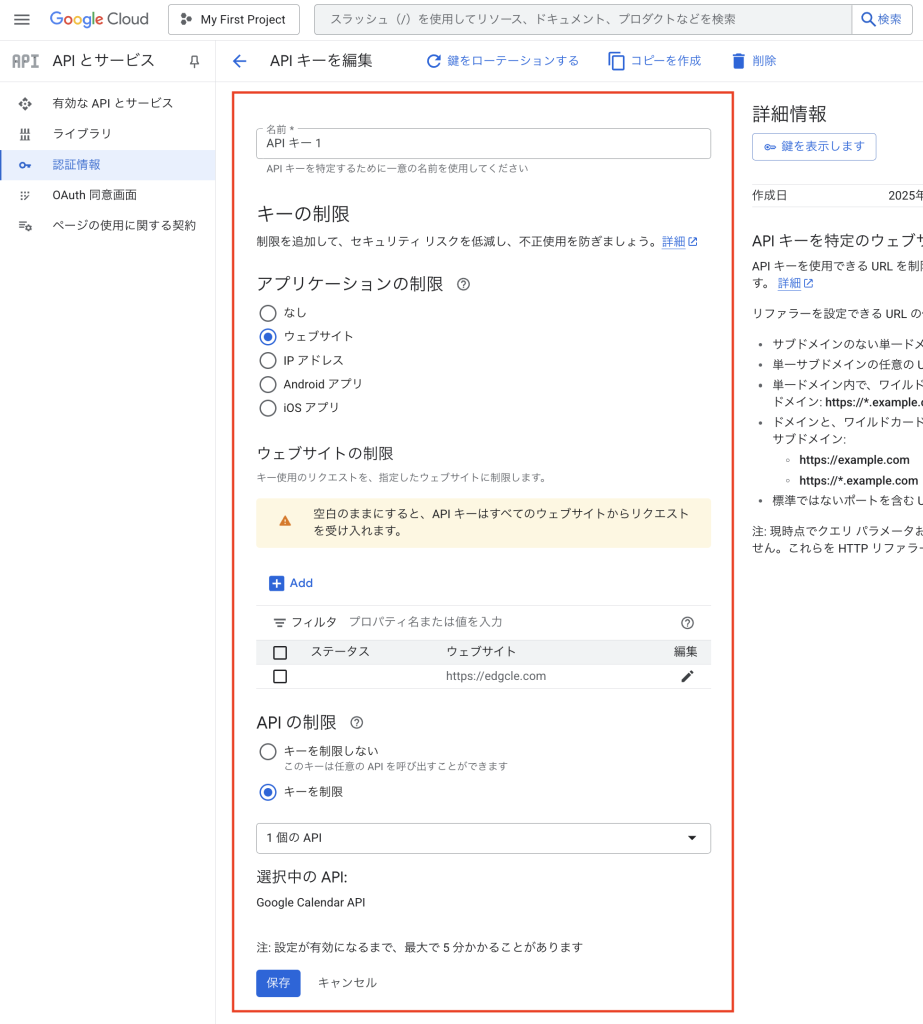Image resolution: width=923 pixels, height=1024 pixels.
Task: Check the select-all header checkbox
Action: click(x=280, y=652)
